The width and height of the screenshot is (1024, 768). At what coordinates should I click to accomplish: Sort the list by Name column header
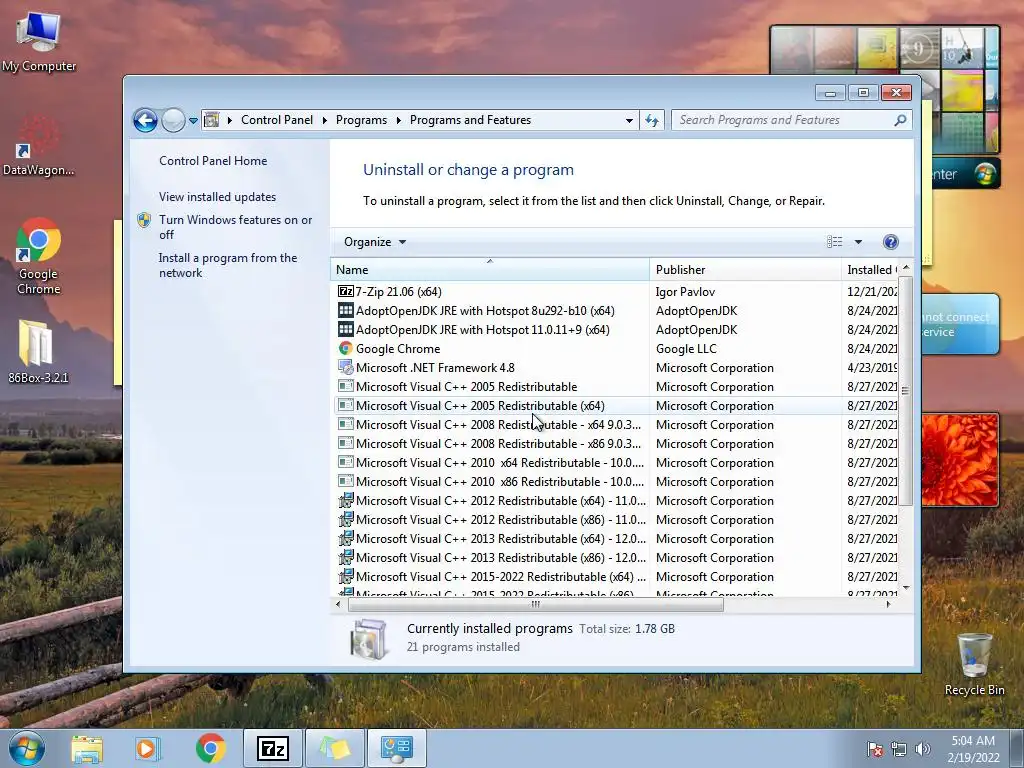(x=490, y=270)
